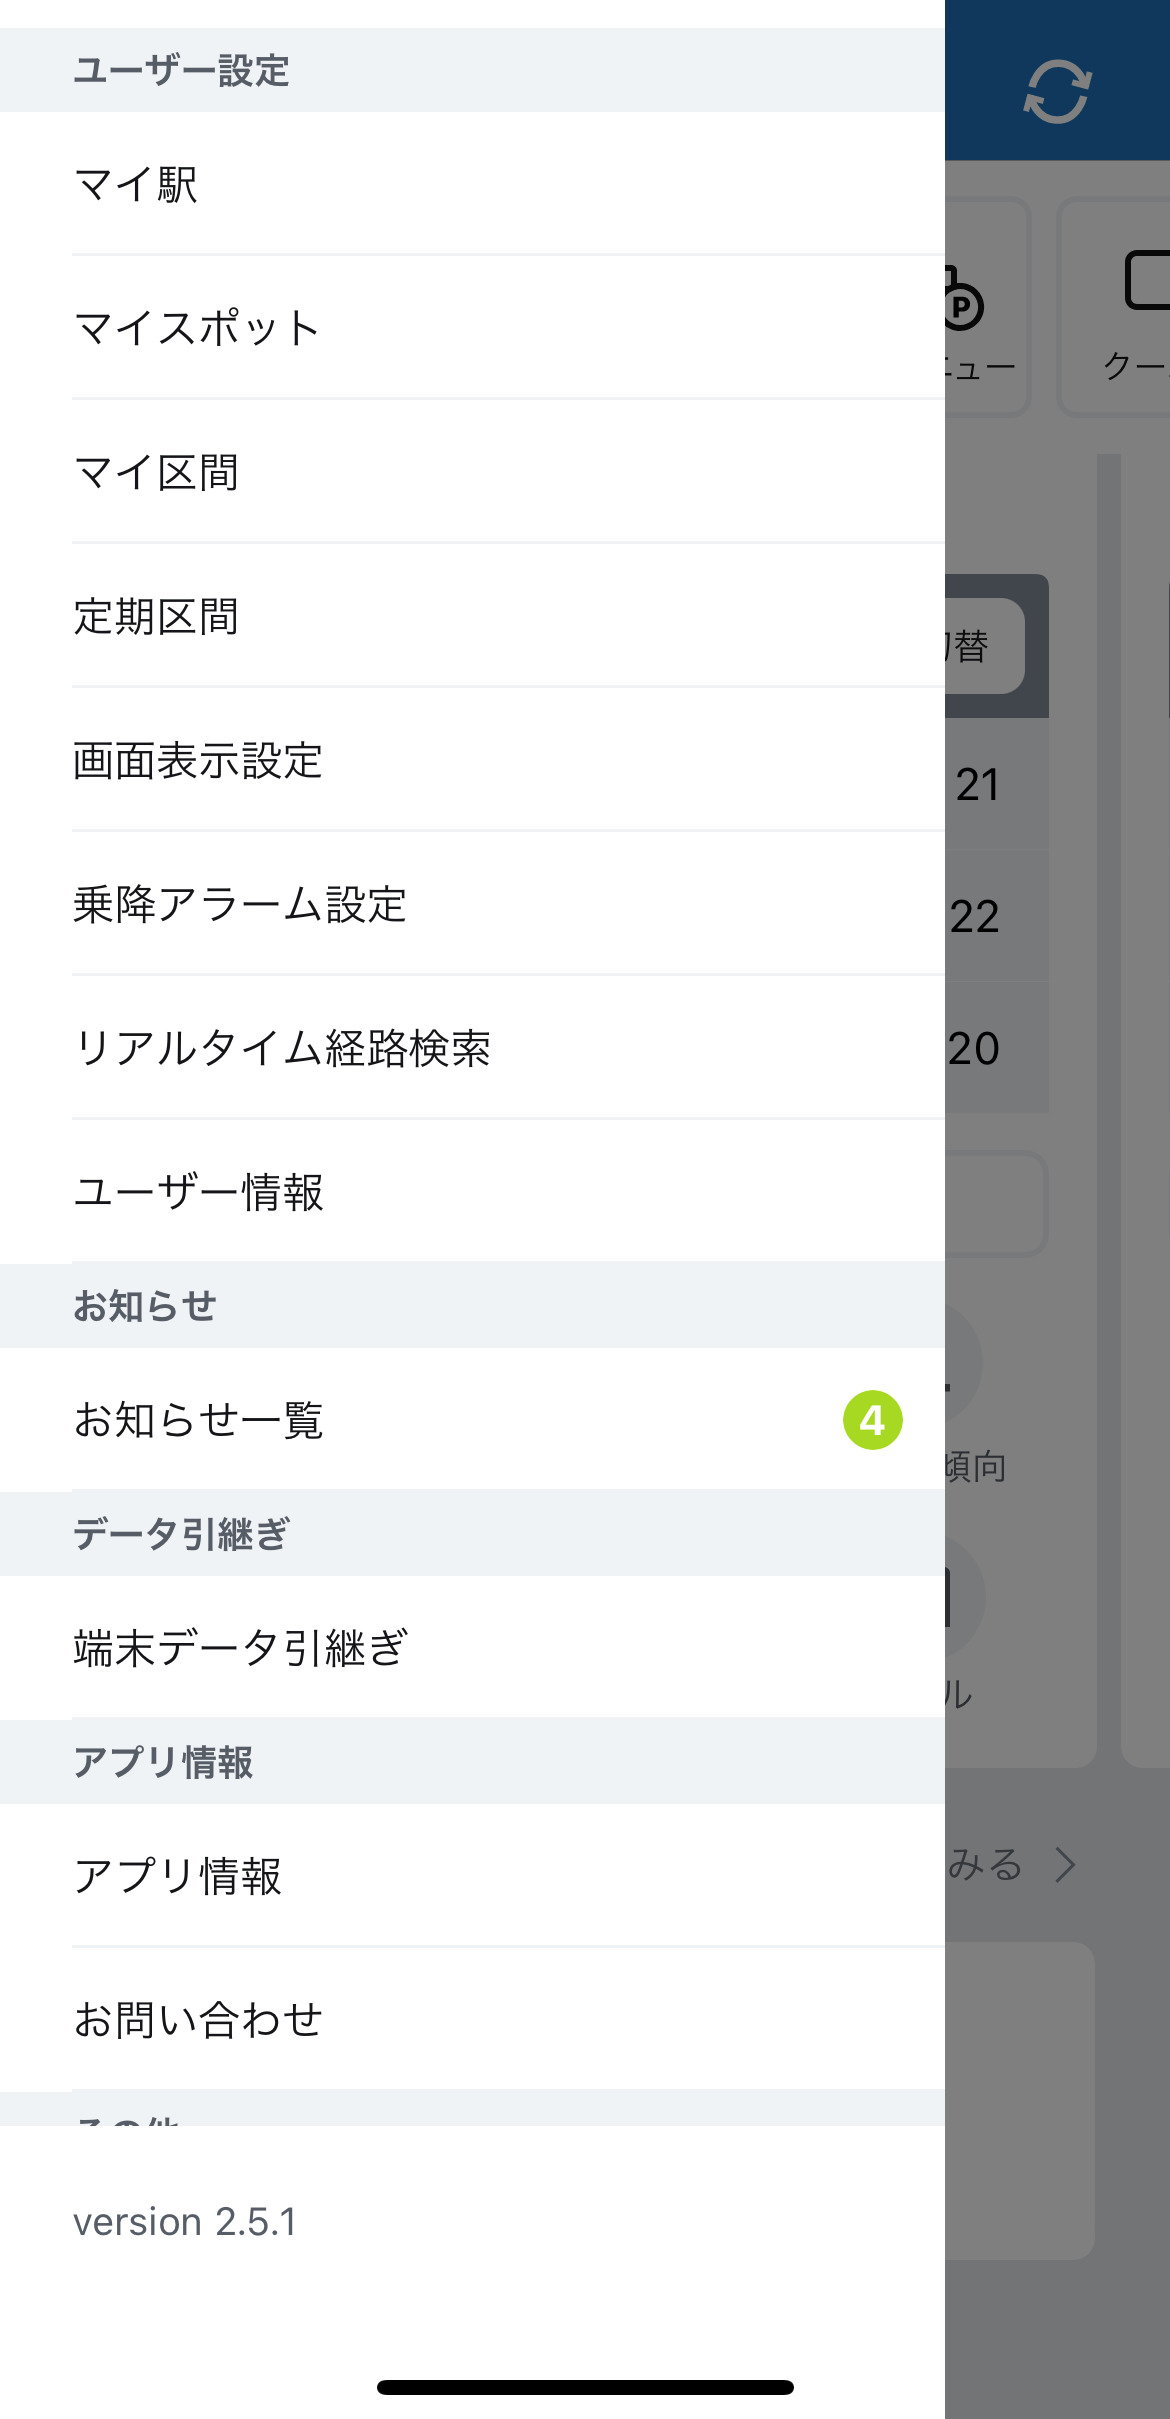Tap the dimmed 切替 switch button

point(982,646)
